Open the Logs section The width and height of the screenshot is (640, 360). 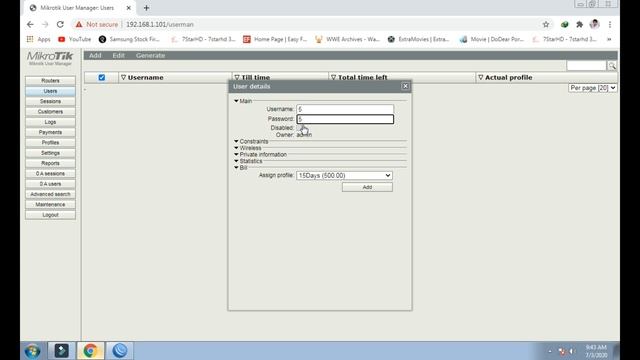[50, 122]
